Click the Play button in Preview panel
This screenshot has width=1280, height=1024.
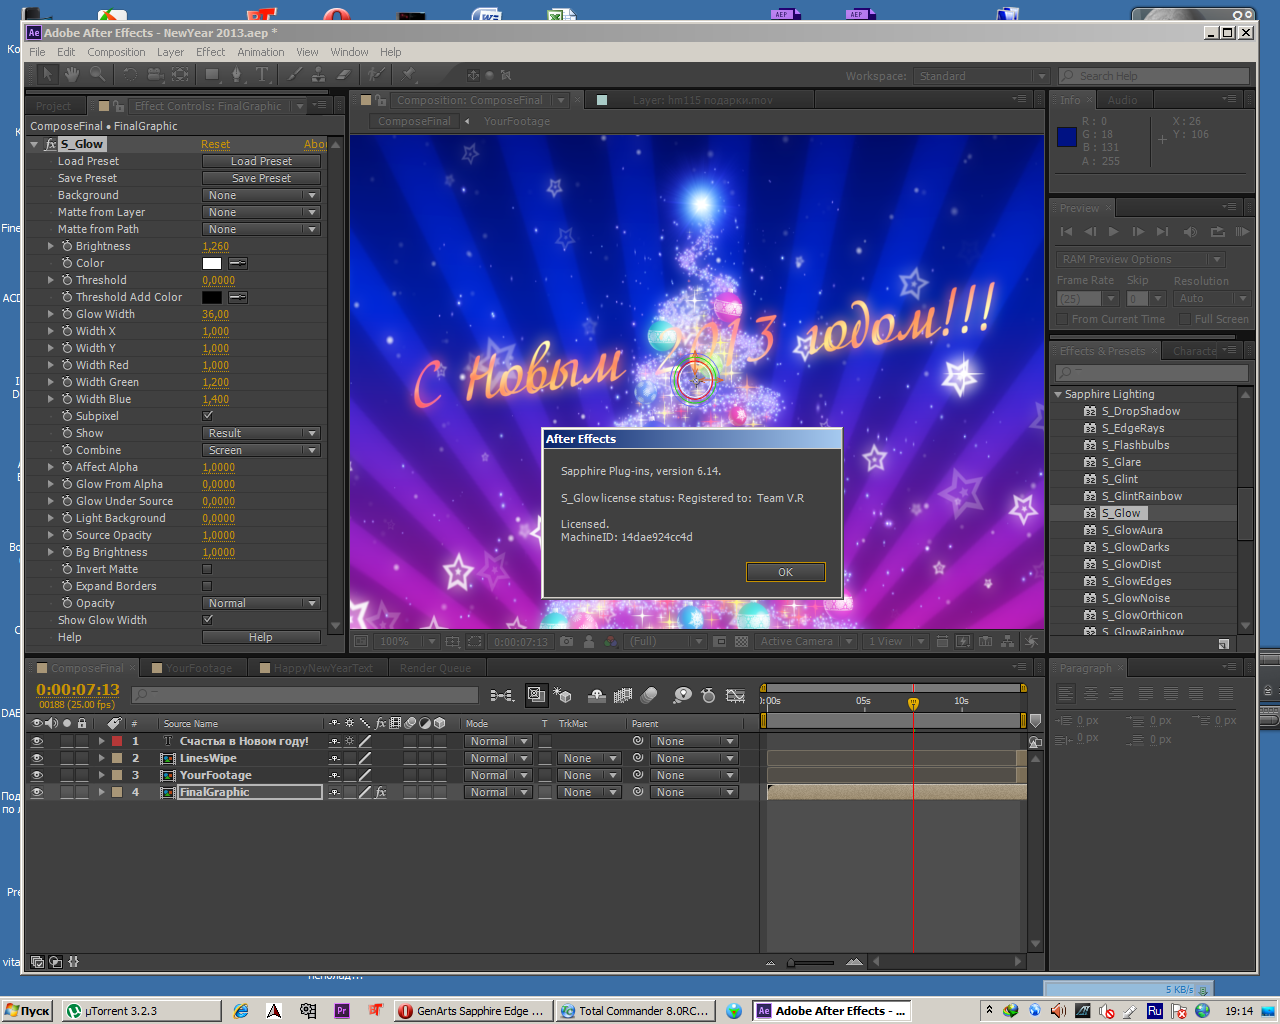tap(1113, 232)
